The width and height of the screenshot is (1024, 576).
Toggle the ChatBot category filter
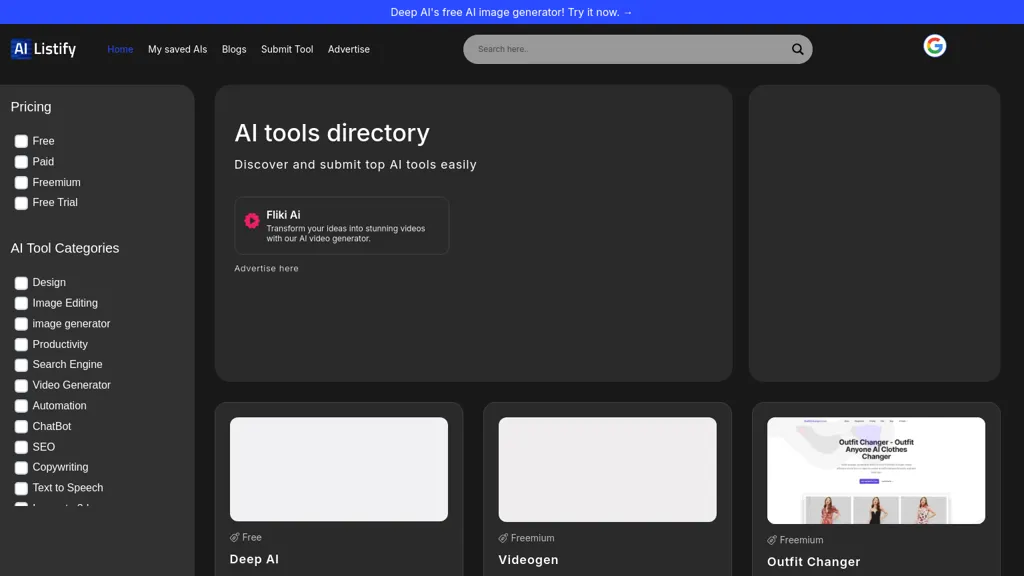tap(21, 427)
